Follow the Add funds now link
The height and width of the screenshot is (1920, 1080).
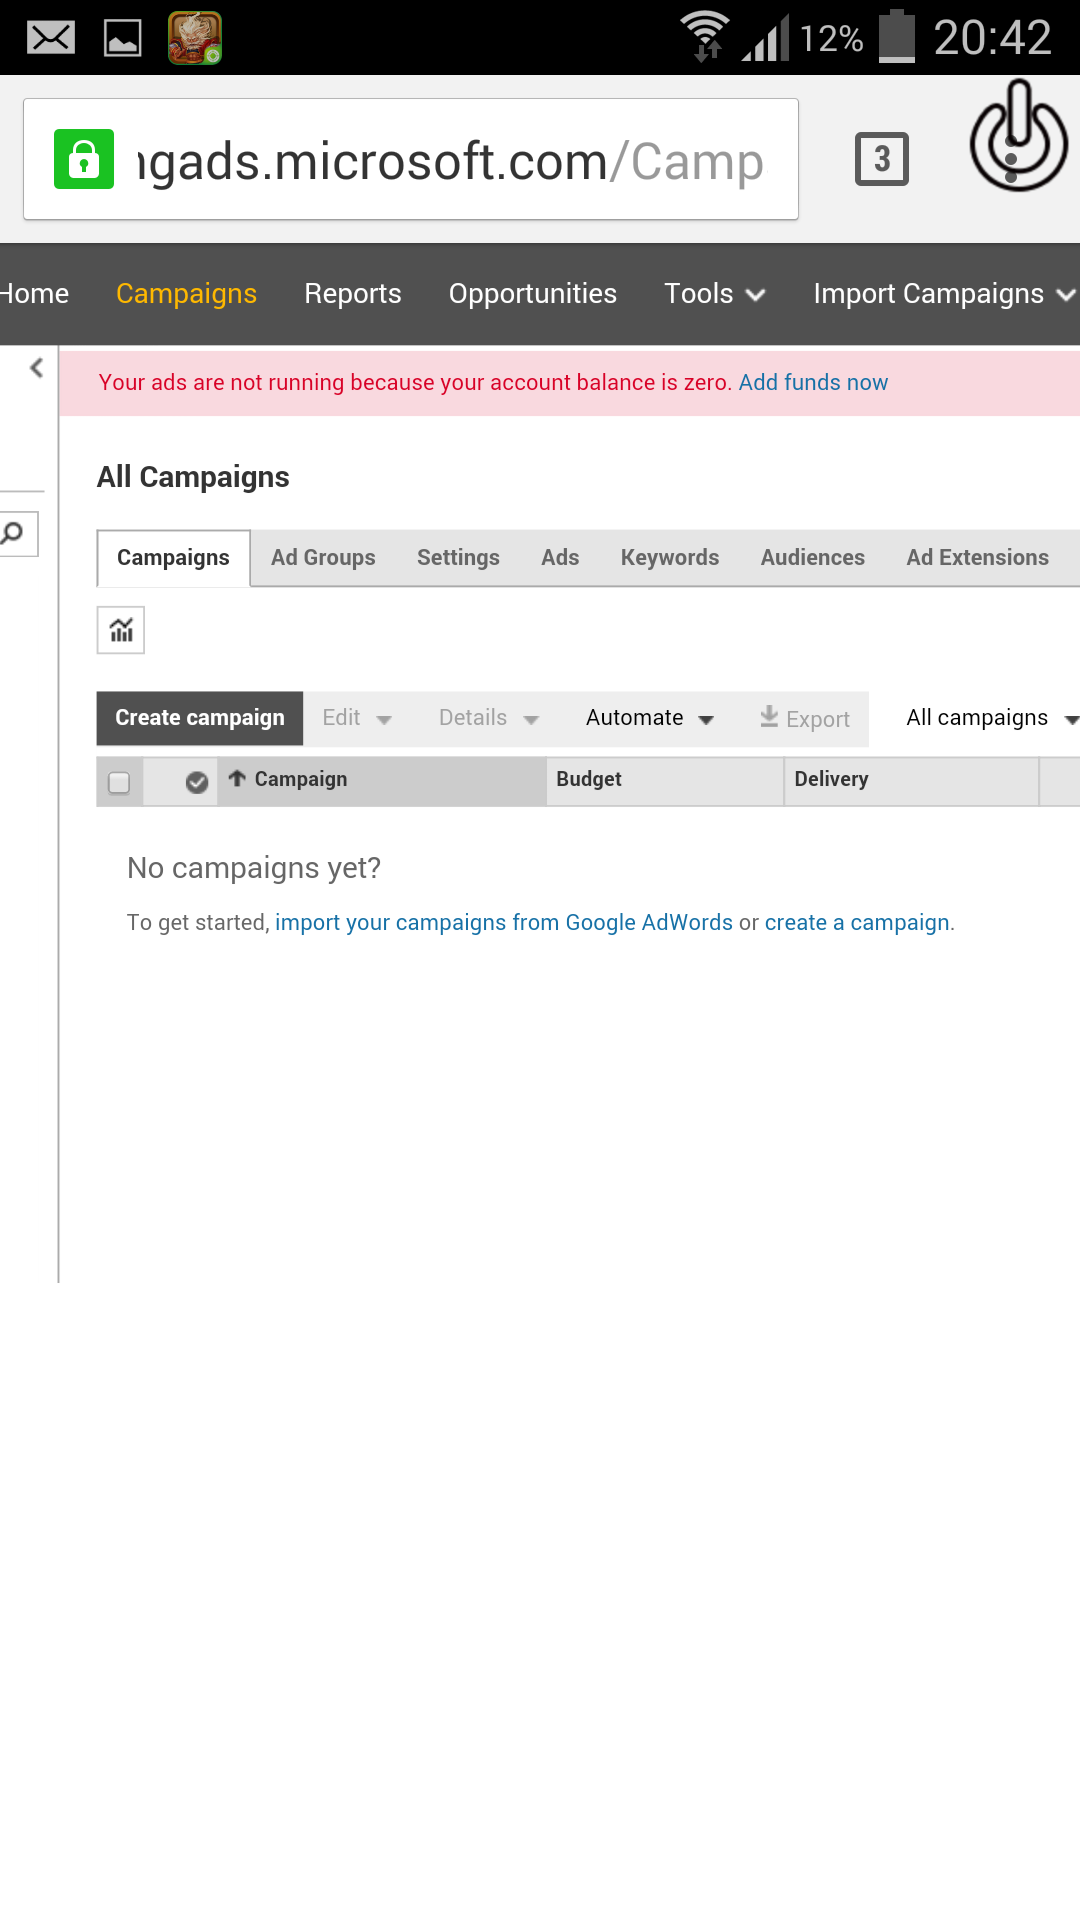pyautogui.click(x=813, y=382)
